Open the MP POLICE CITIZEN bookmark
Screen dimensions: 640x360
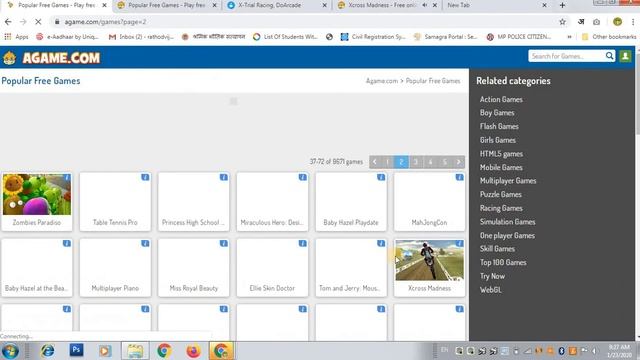pos(519,37)
